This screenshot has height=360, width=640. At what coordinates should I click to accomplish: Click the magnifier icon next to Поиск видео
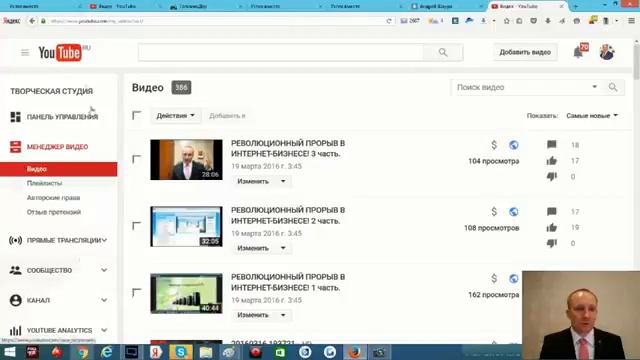[x=613, y=87]
